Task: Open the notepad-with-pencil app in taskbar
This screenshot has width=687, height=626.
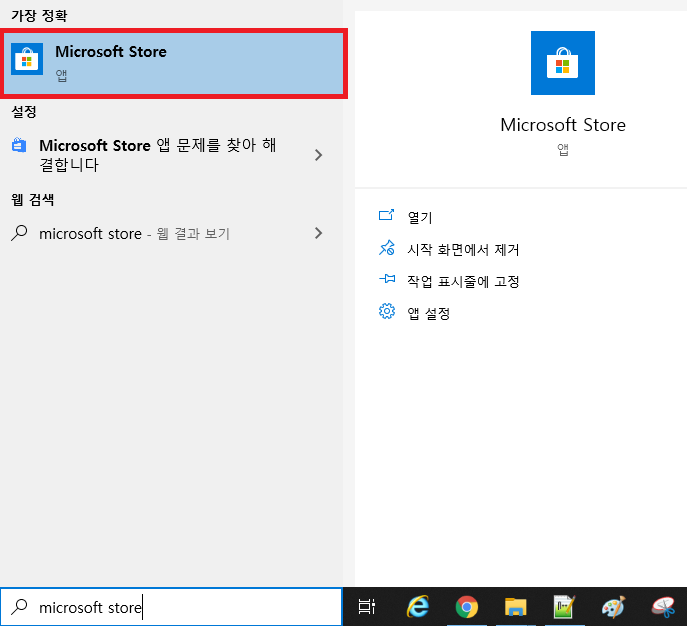Action: pyautogui.click(x=564, y=607)
